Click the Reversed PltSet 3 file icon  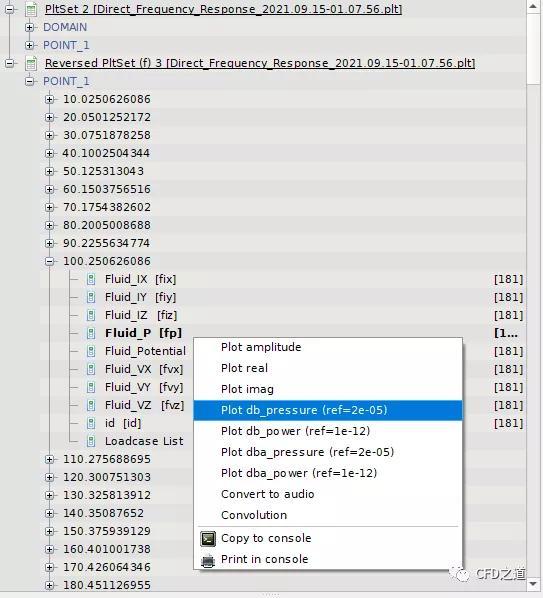pyautogui.click(x=31, y=63)
